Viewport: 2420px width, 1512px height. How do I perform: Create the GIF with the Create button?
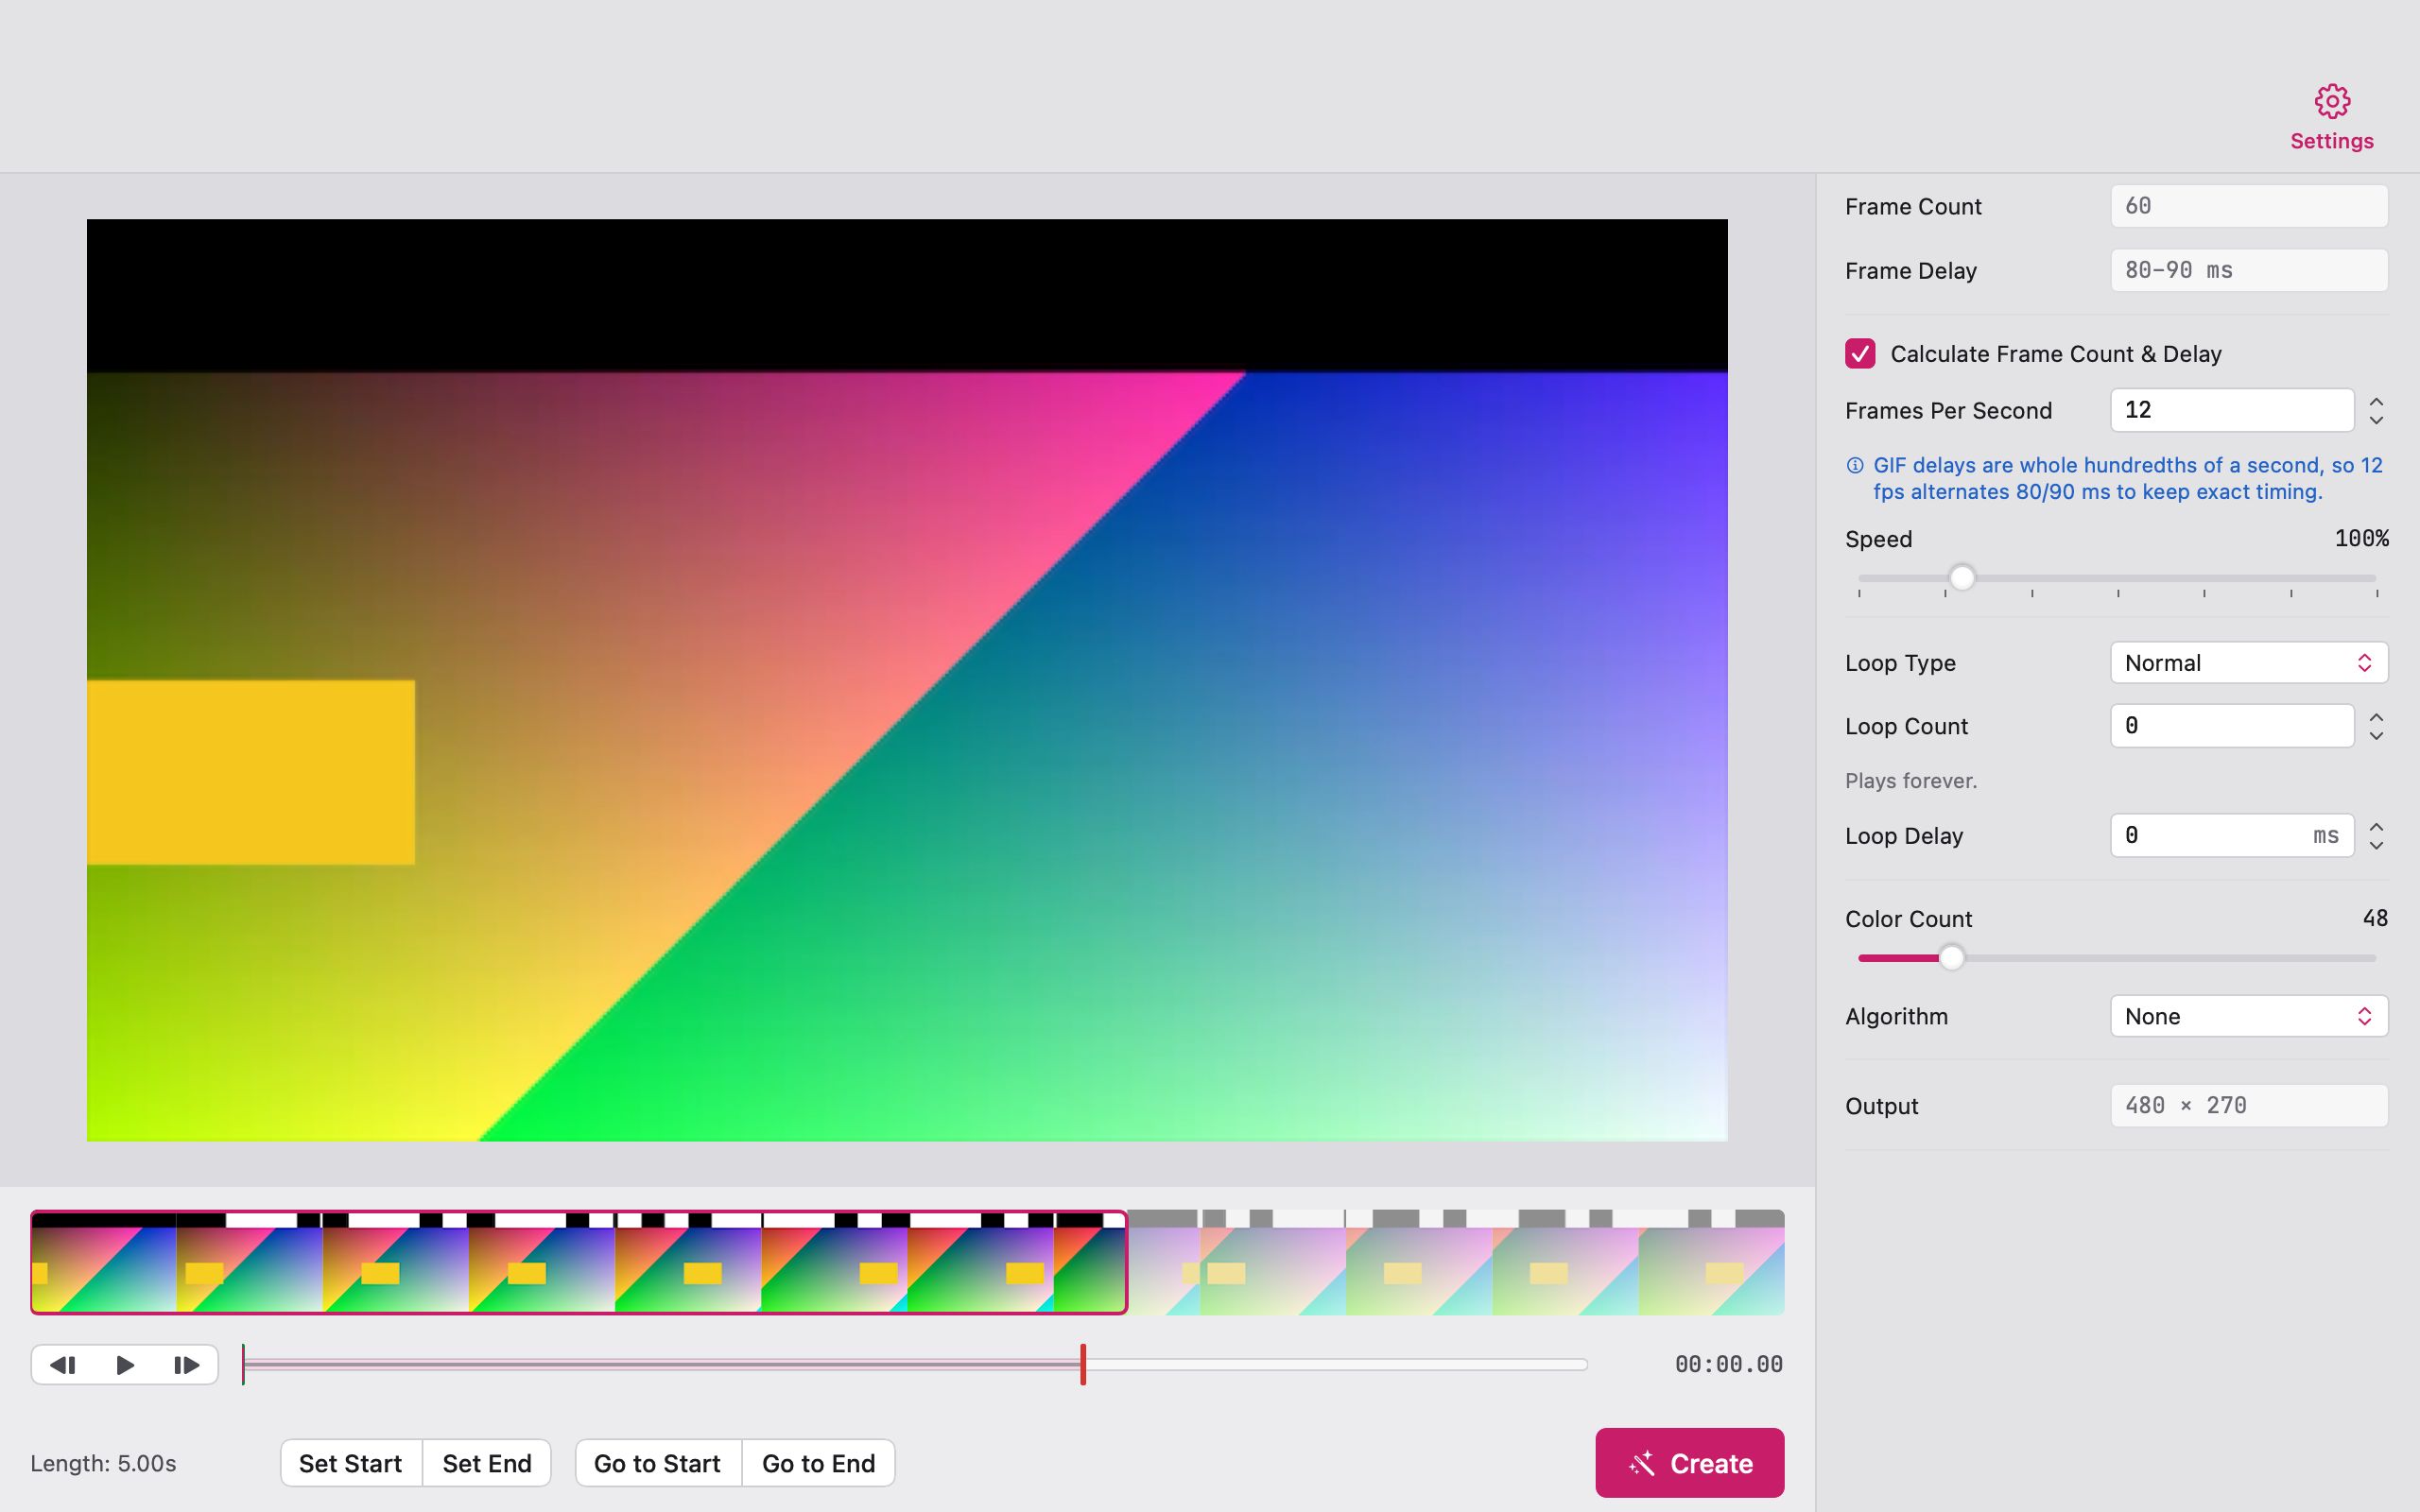(1689, 1463)
